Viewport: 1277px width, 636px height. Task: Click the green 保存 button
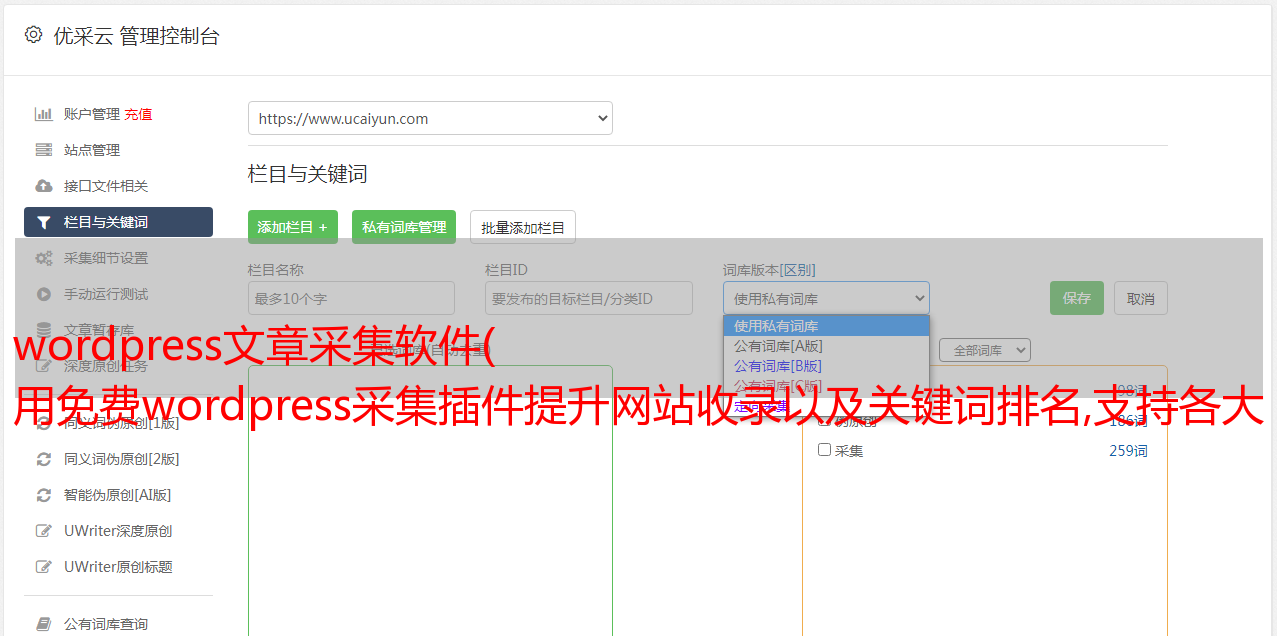pos(1077,298)
